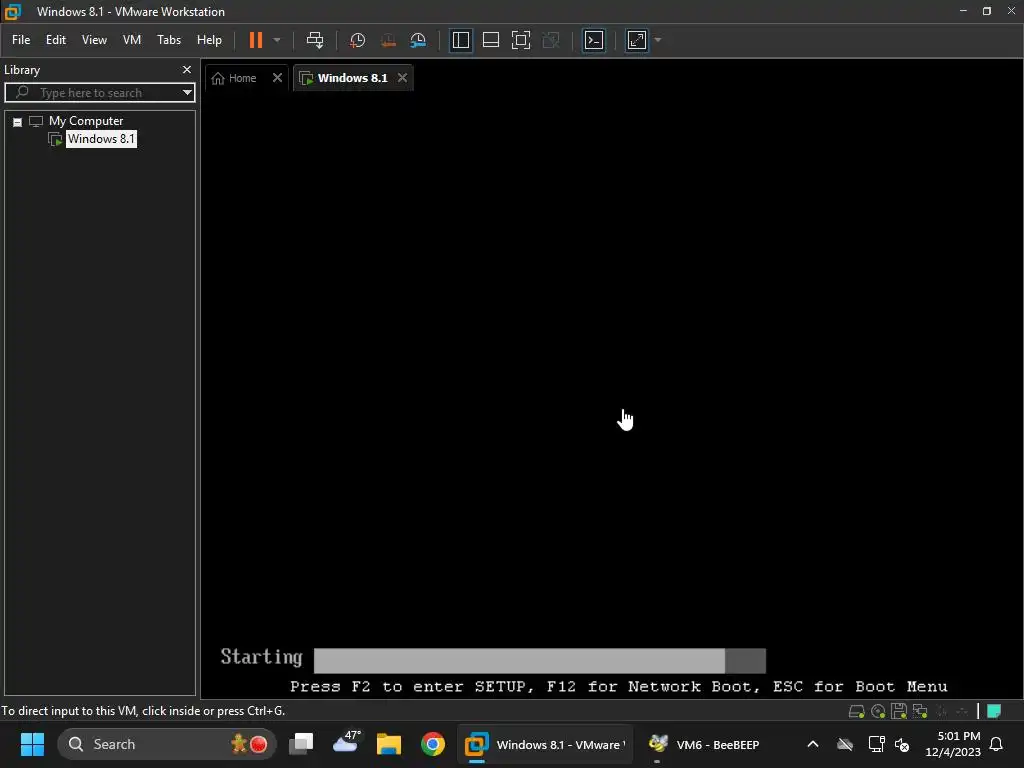Click the USB device status icon
This screenshot has height=768, width=1024.
(x=962, y=711)
